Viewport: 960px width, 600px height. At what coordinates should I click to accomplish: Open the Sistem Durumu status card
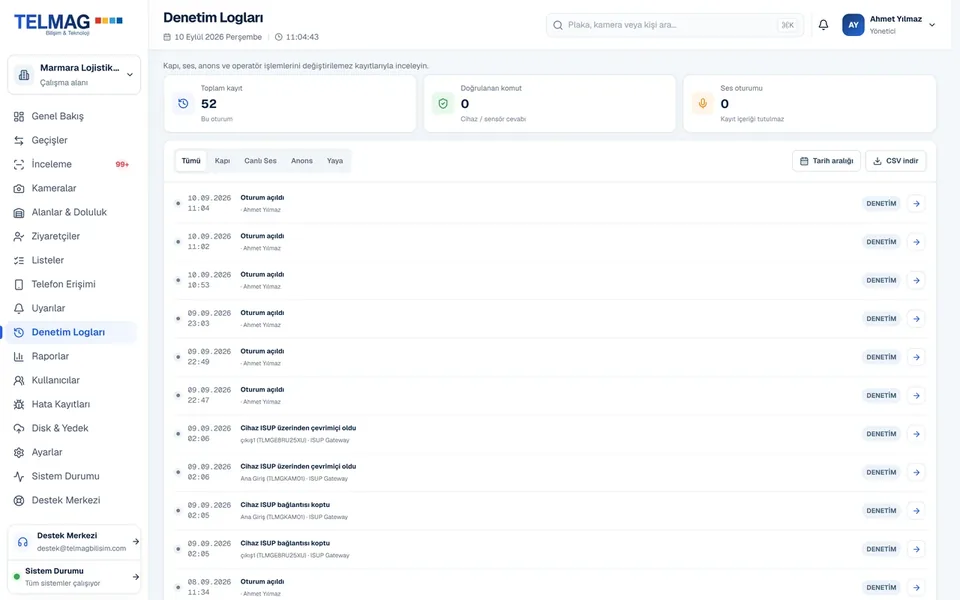(74, 577)
